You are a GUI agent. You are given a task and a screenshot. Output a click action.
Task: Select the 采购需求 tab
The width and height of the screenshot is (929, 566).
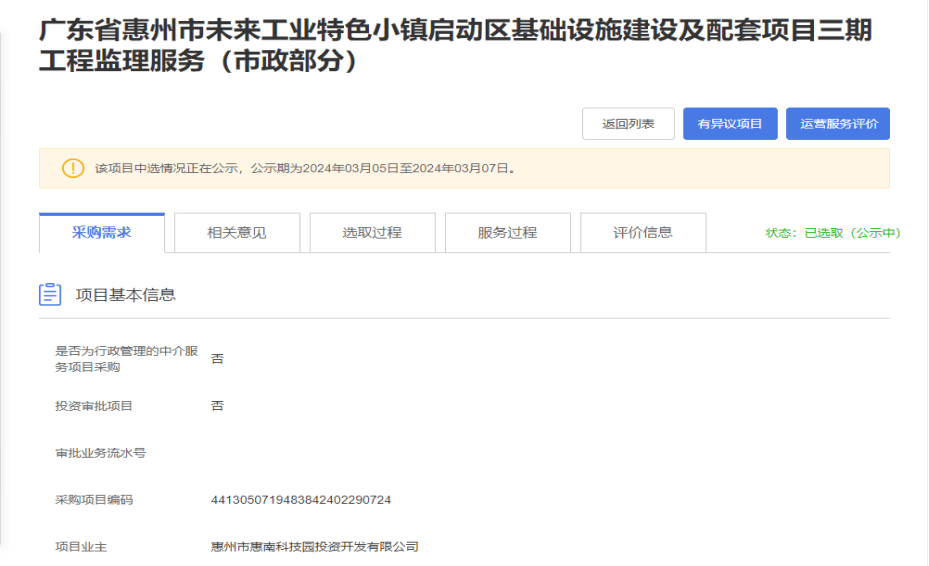pos(101,232)
